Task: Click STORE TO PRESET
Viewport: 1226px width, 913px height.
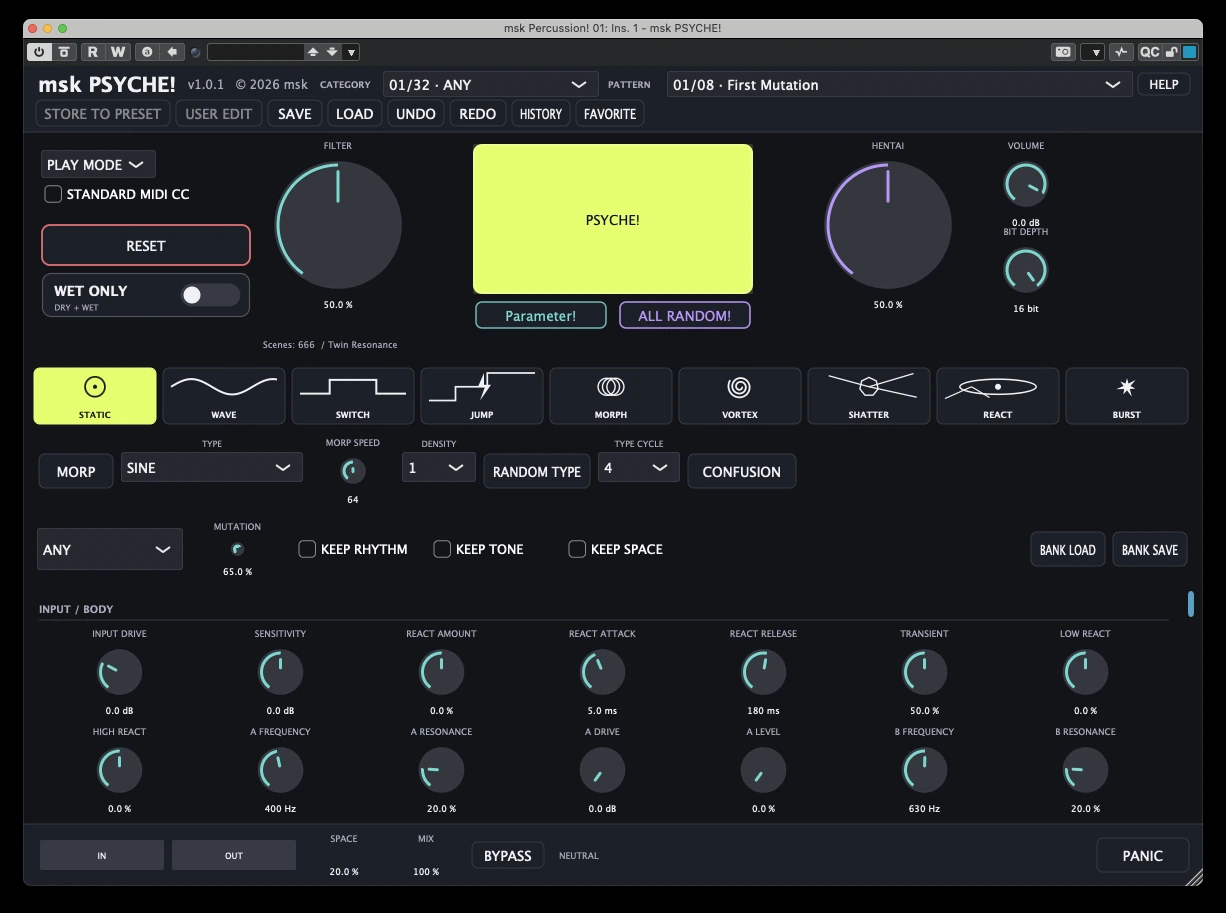Action: (x=103, y=114)
